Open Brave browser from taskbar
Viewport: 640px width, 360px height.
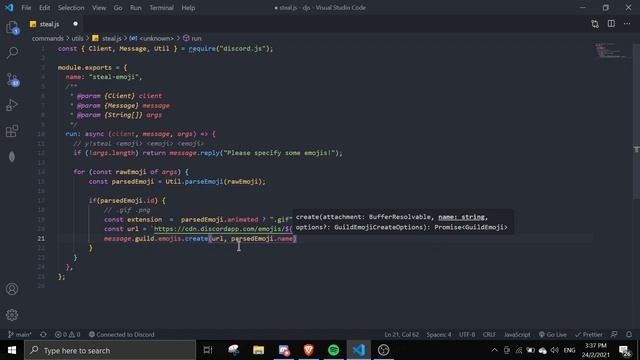(x=309, y=350)
